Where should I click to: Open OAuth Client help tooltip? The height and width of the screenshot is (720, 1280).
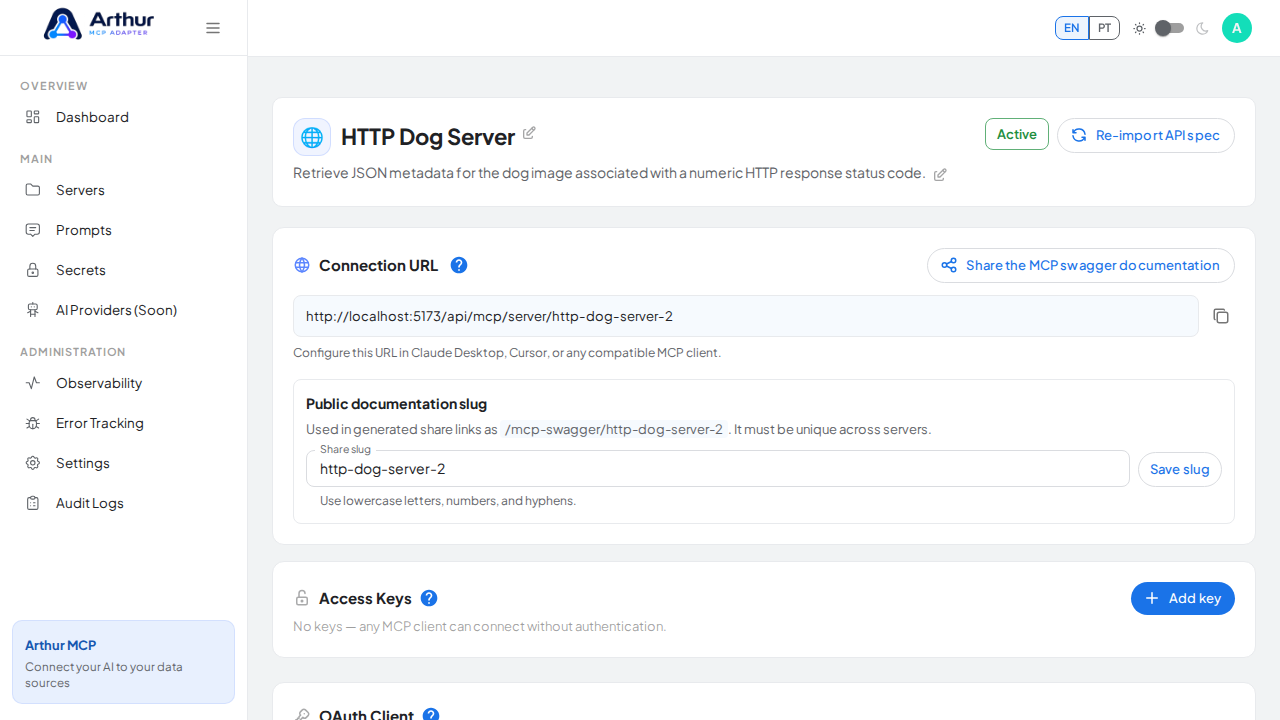tap(431, 715)
